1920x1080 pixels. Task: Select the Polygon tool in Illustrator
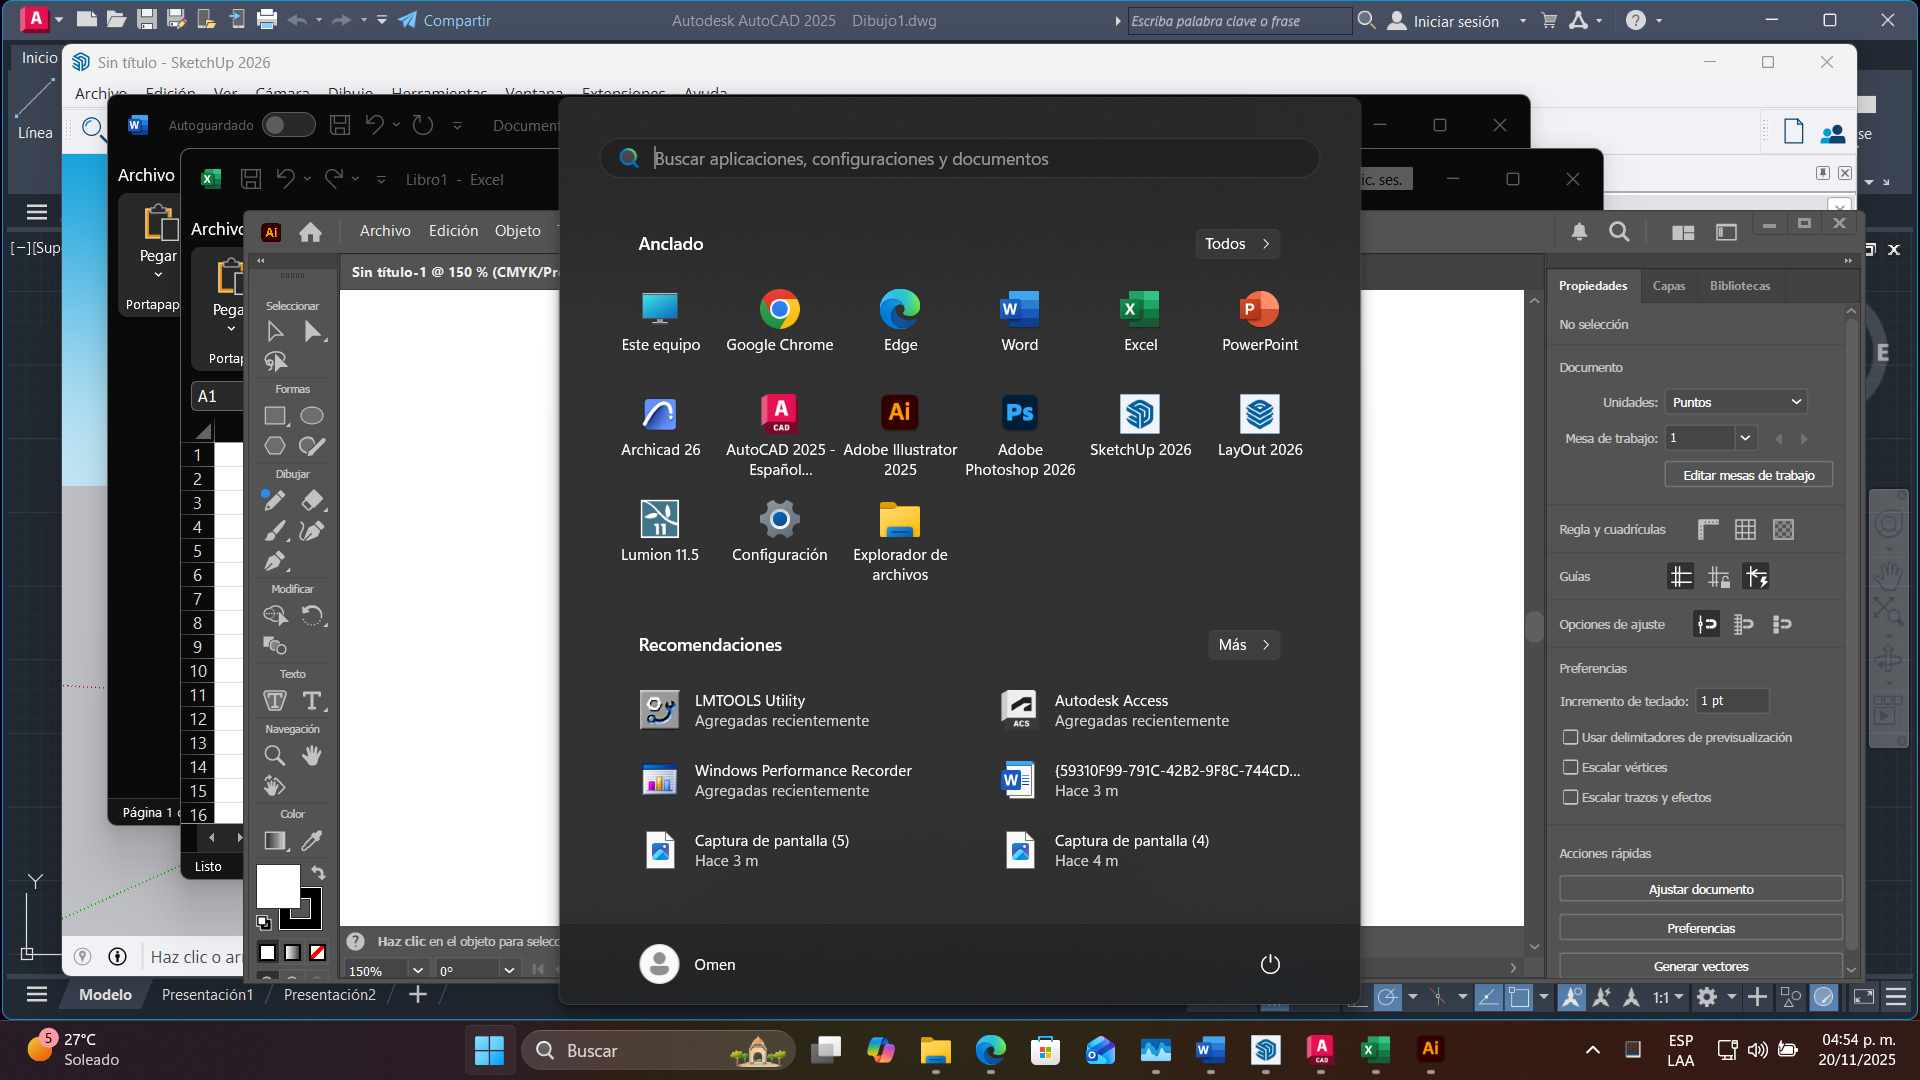tap(275, 446)
